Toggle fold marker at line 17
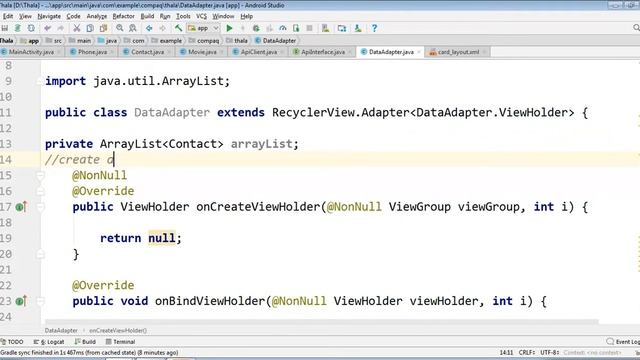Screen dimensions: 640x360 tap(40, 207)
